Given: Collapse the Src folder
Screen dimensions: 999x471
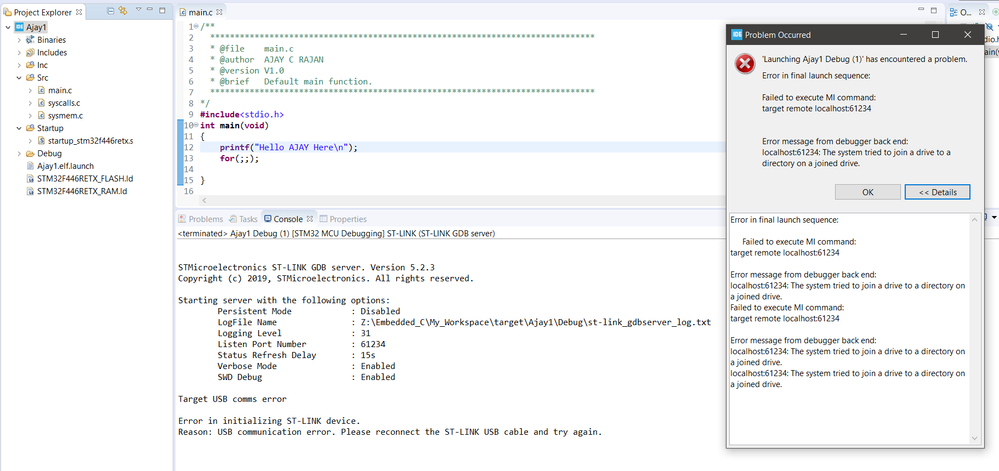Looking at the screenshot, I should click(x=19, y=78).
